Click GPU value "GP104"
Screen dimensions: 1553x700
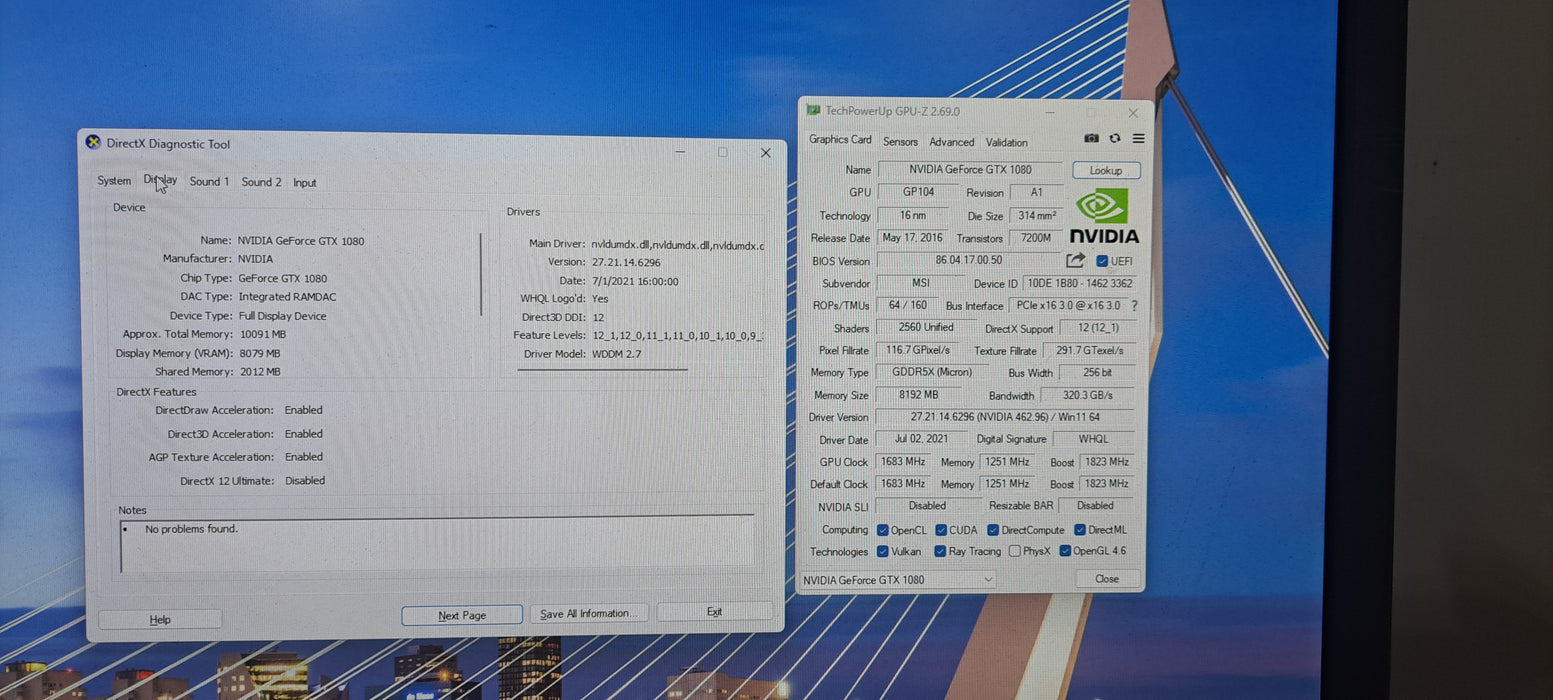[x=919, y=192]
